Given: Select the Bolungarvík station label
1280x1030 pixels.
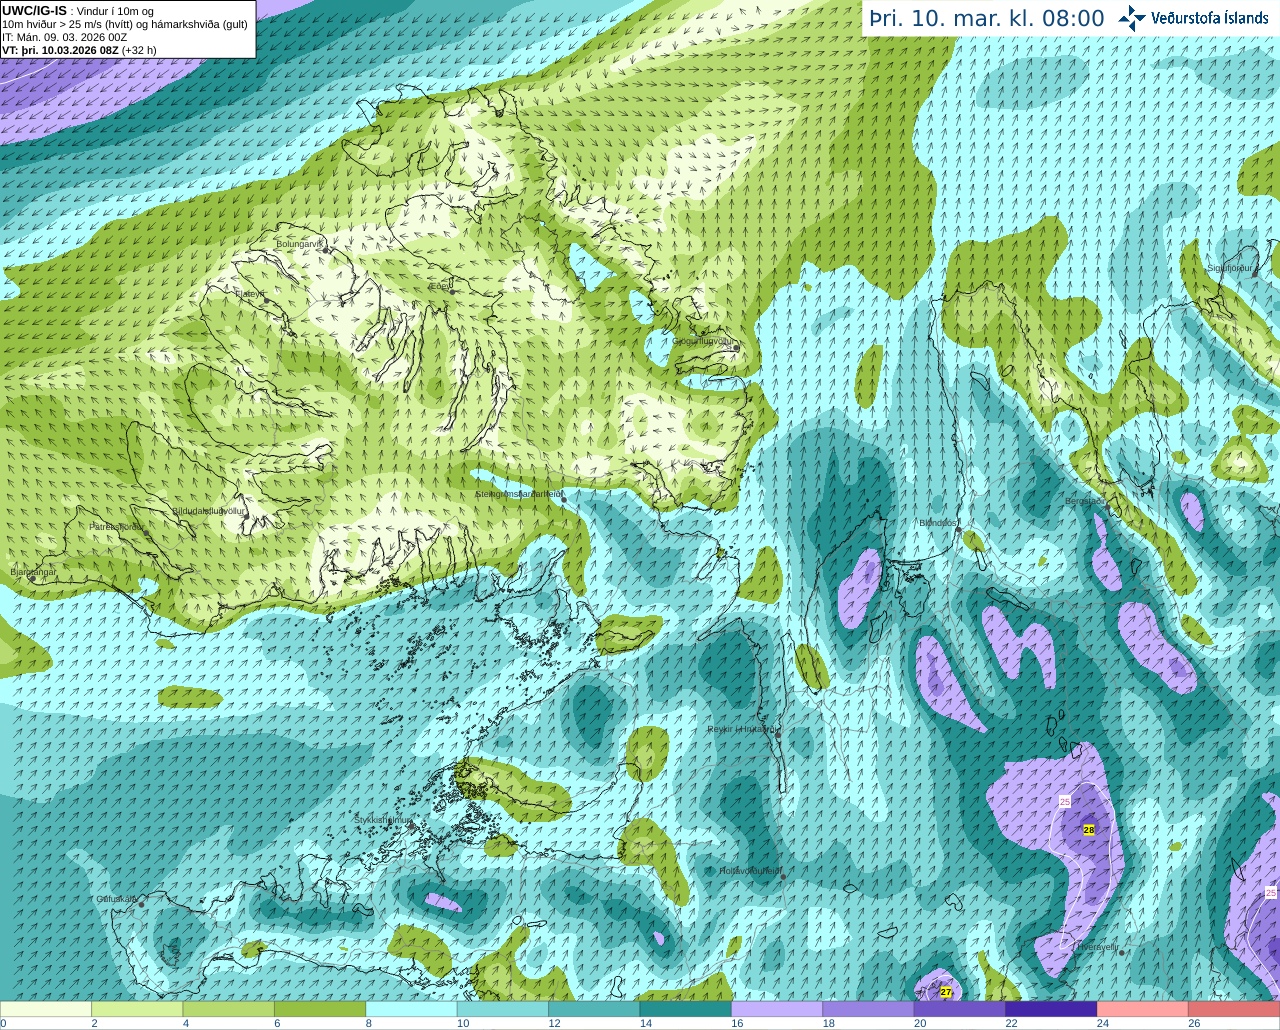Looking at the screenshot, I should (300, 244).
